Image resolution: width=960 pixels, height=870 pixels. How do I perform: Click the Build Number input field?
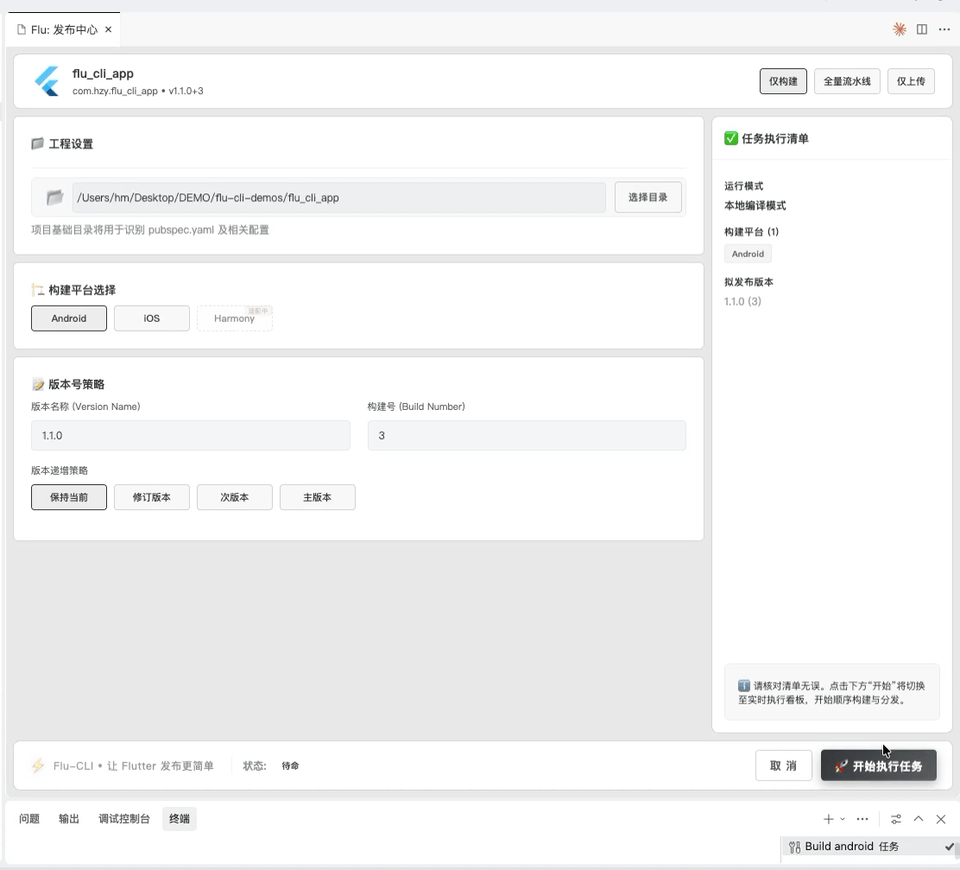point(527,435)
